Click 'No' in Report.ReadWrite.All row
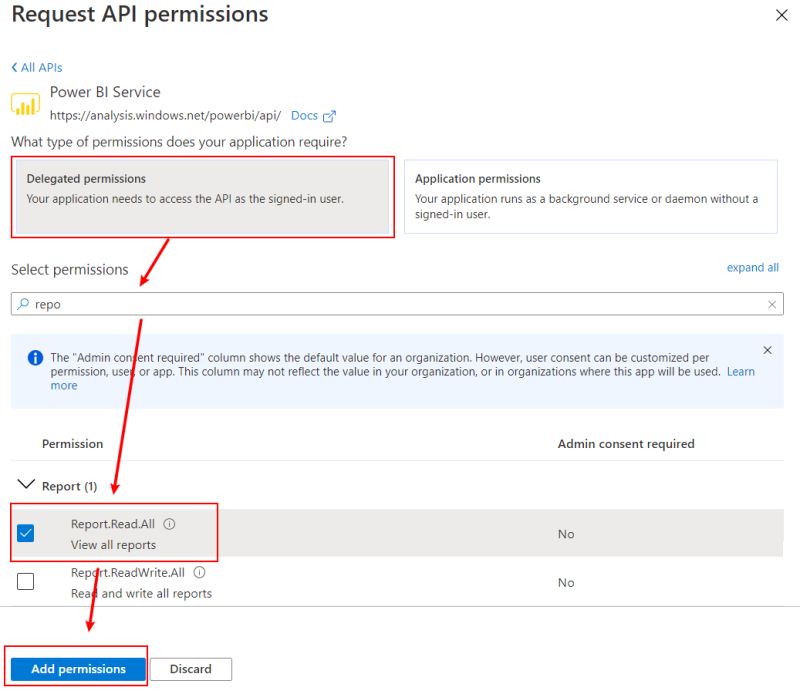The image size is (800, 694). coord(566,583)
